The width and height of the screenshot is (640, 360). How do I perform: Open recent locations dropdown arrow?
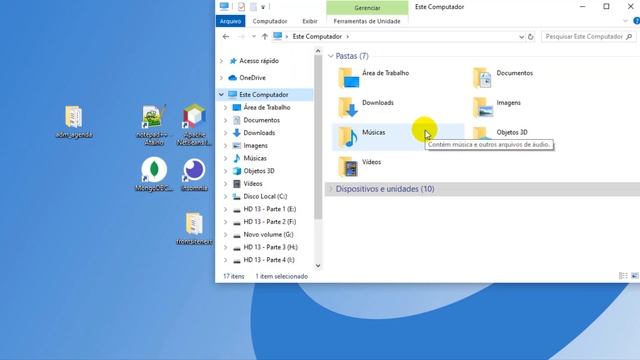pos(253,37)
